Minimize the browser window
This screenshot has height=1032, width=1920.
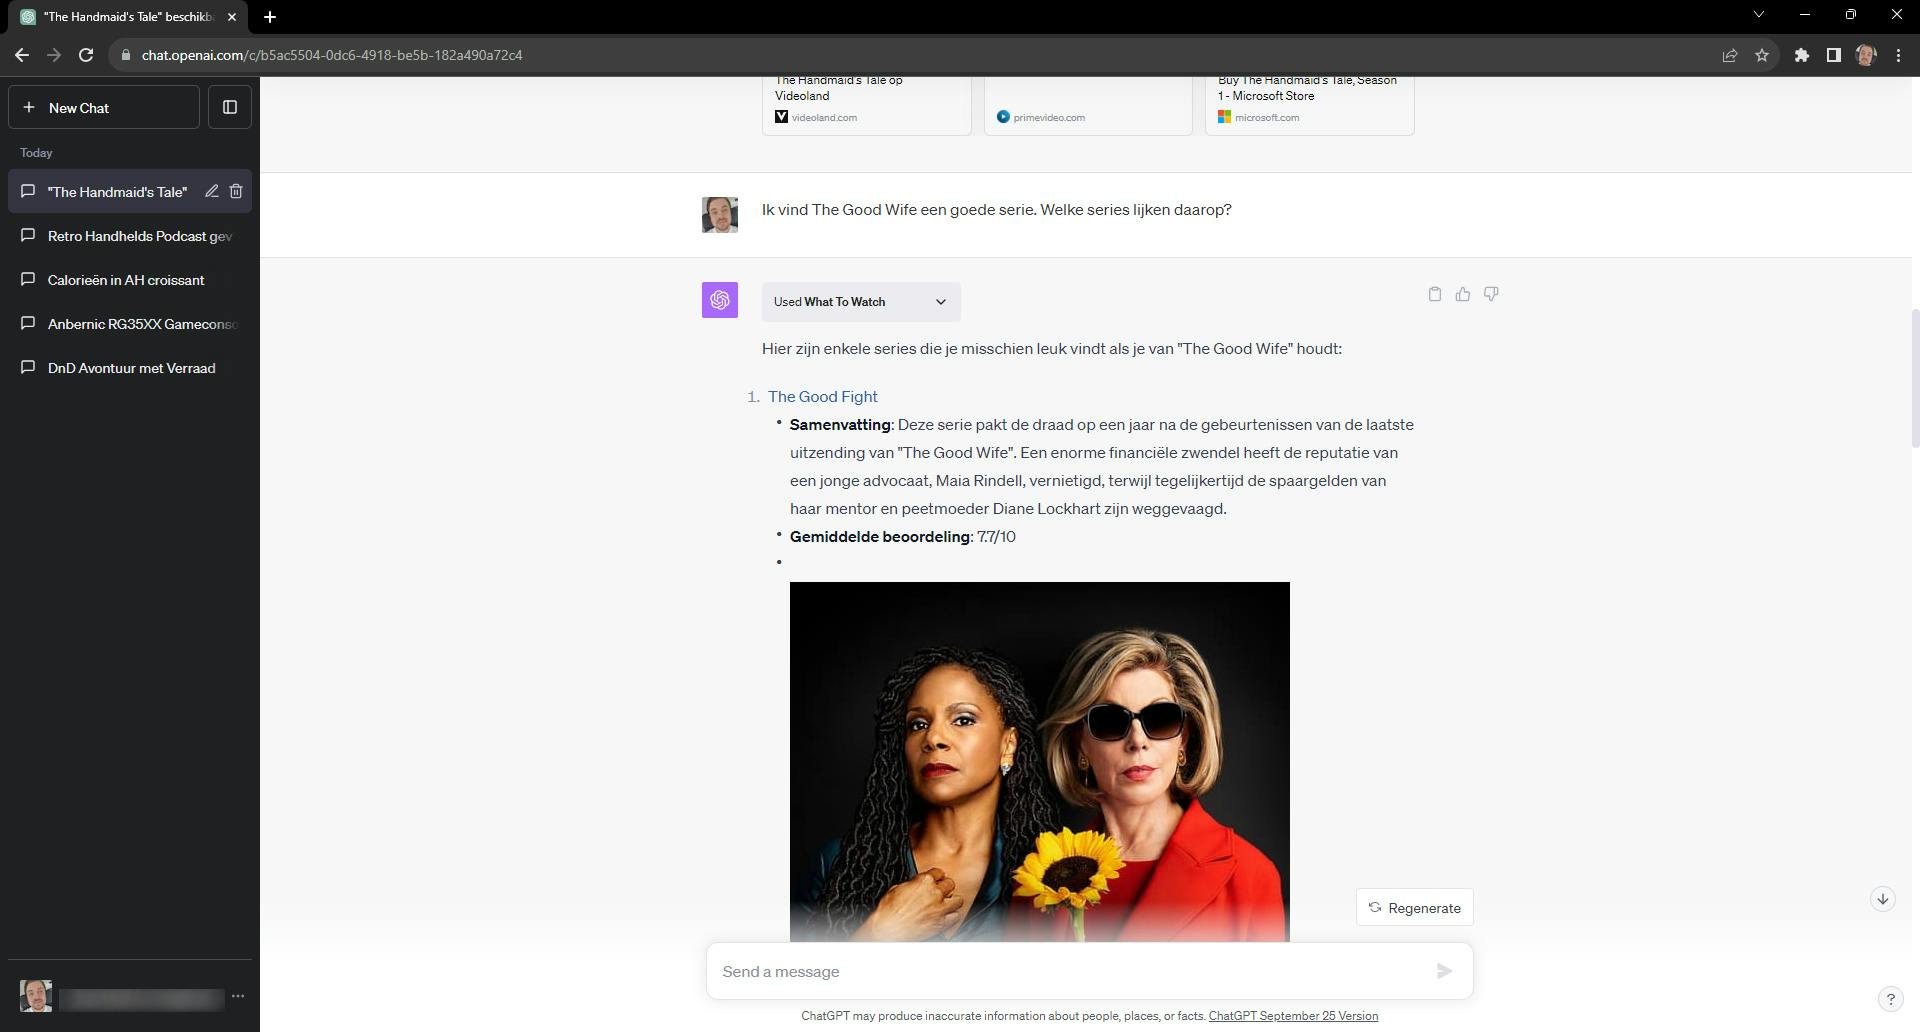pyautogui.click(x=1805, y=15)
